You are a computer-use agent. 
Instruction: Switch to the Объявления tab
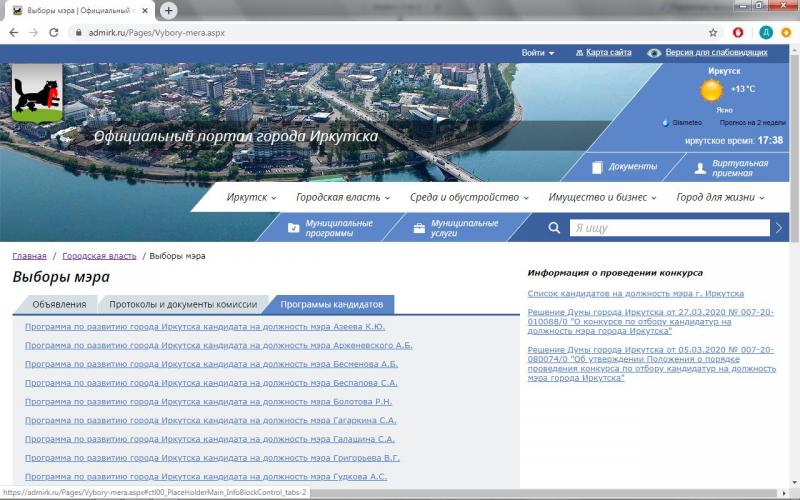(59, 305)
